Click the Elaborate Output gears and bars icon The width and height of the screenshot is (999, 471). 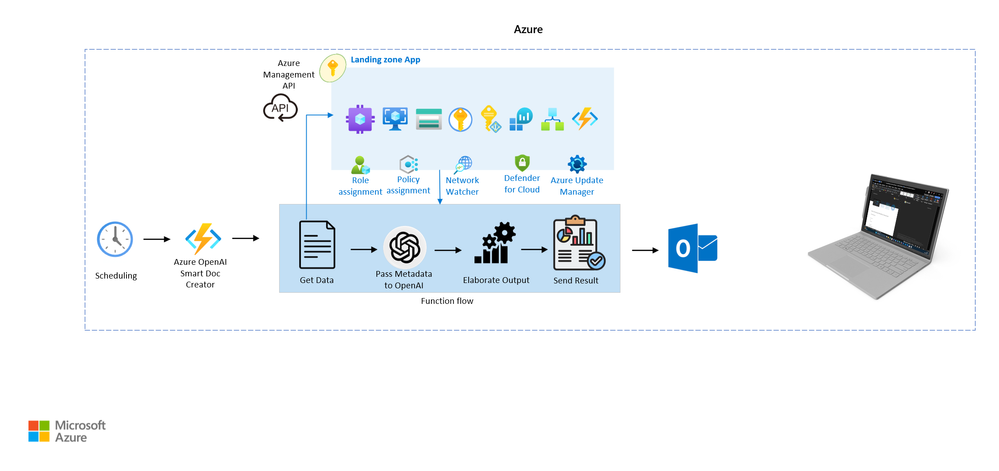[x=495, y=243]
